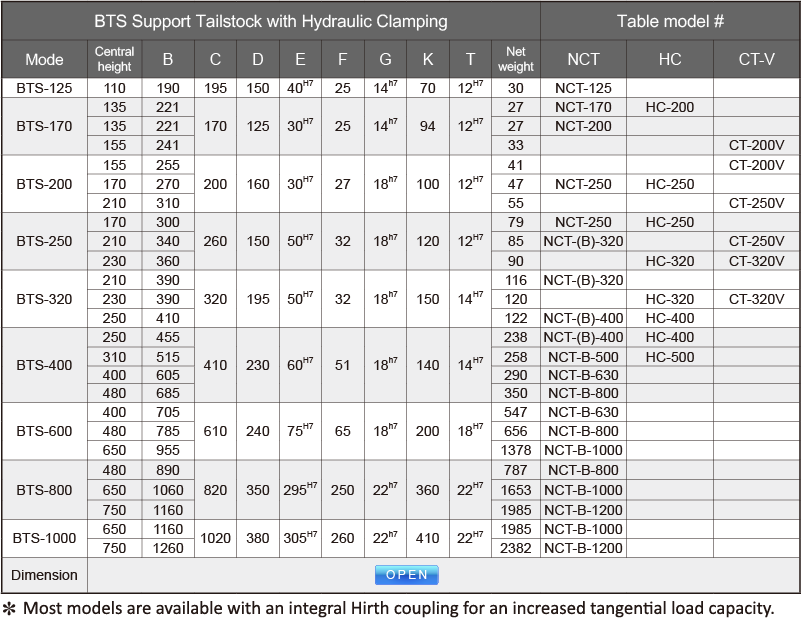The image size is (801, 623).
Task: Select the net weight 2382 cell
Action: (x=515, y=548)
